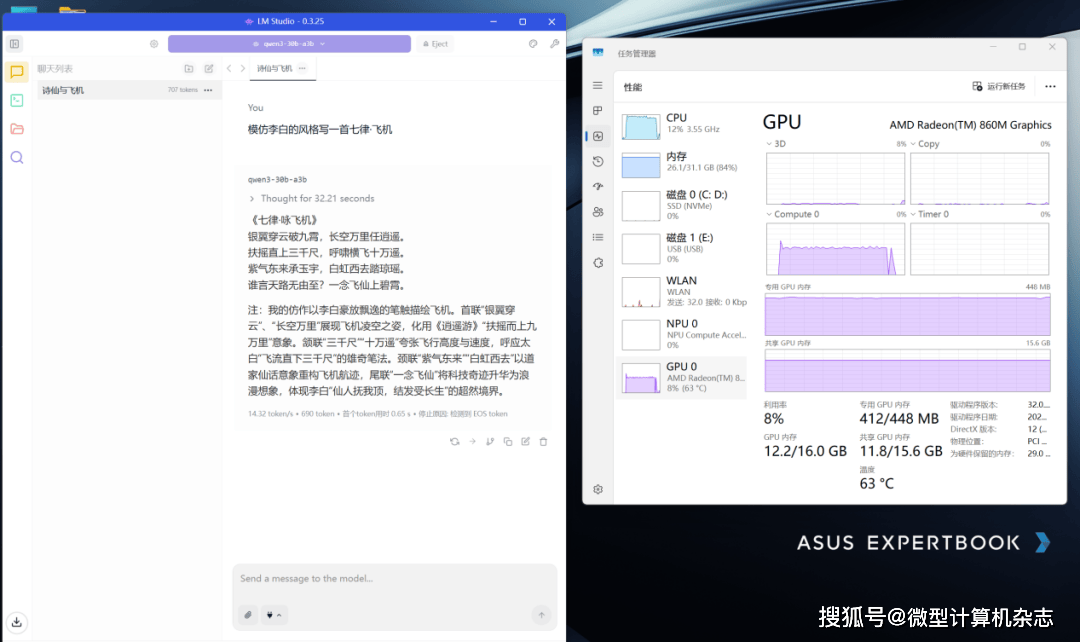The height and width of the screenshot is (642, 1080).
Task: Delete the message with the trash icon
Action: click(x=543, y=441)
